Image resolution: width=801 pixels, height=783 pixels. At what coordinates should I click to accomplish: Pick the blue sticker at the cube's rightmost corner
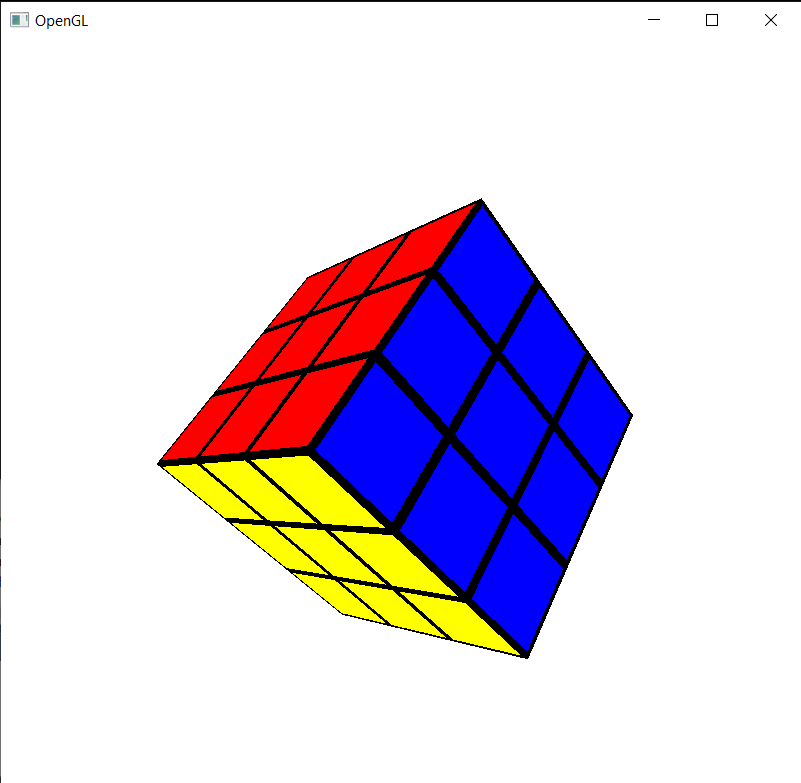(596, 418)
